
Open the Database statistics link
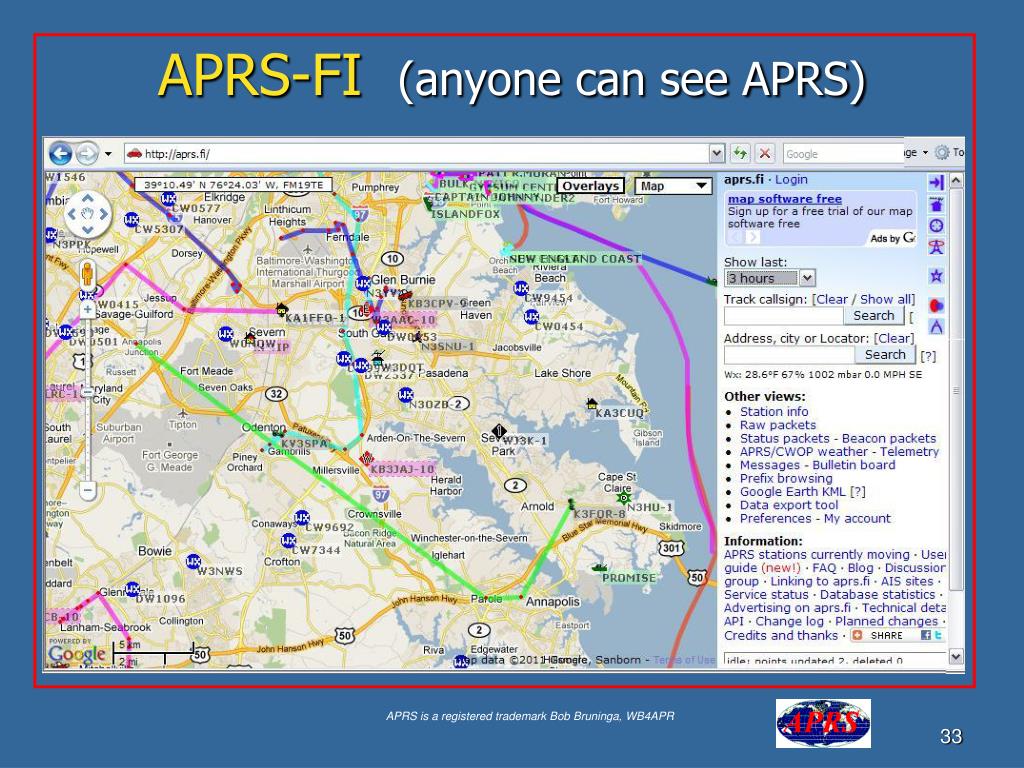[877, 594]
